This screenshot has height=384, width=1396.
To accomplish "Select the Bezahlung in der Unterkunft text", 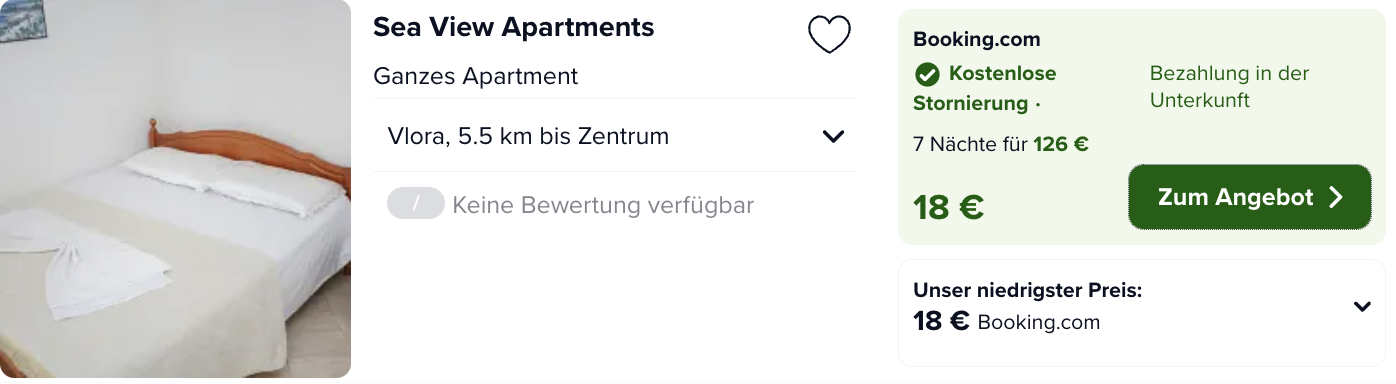I will pyautogui.click(x=1229, y=87).
